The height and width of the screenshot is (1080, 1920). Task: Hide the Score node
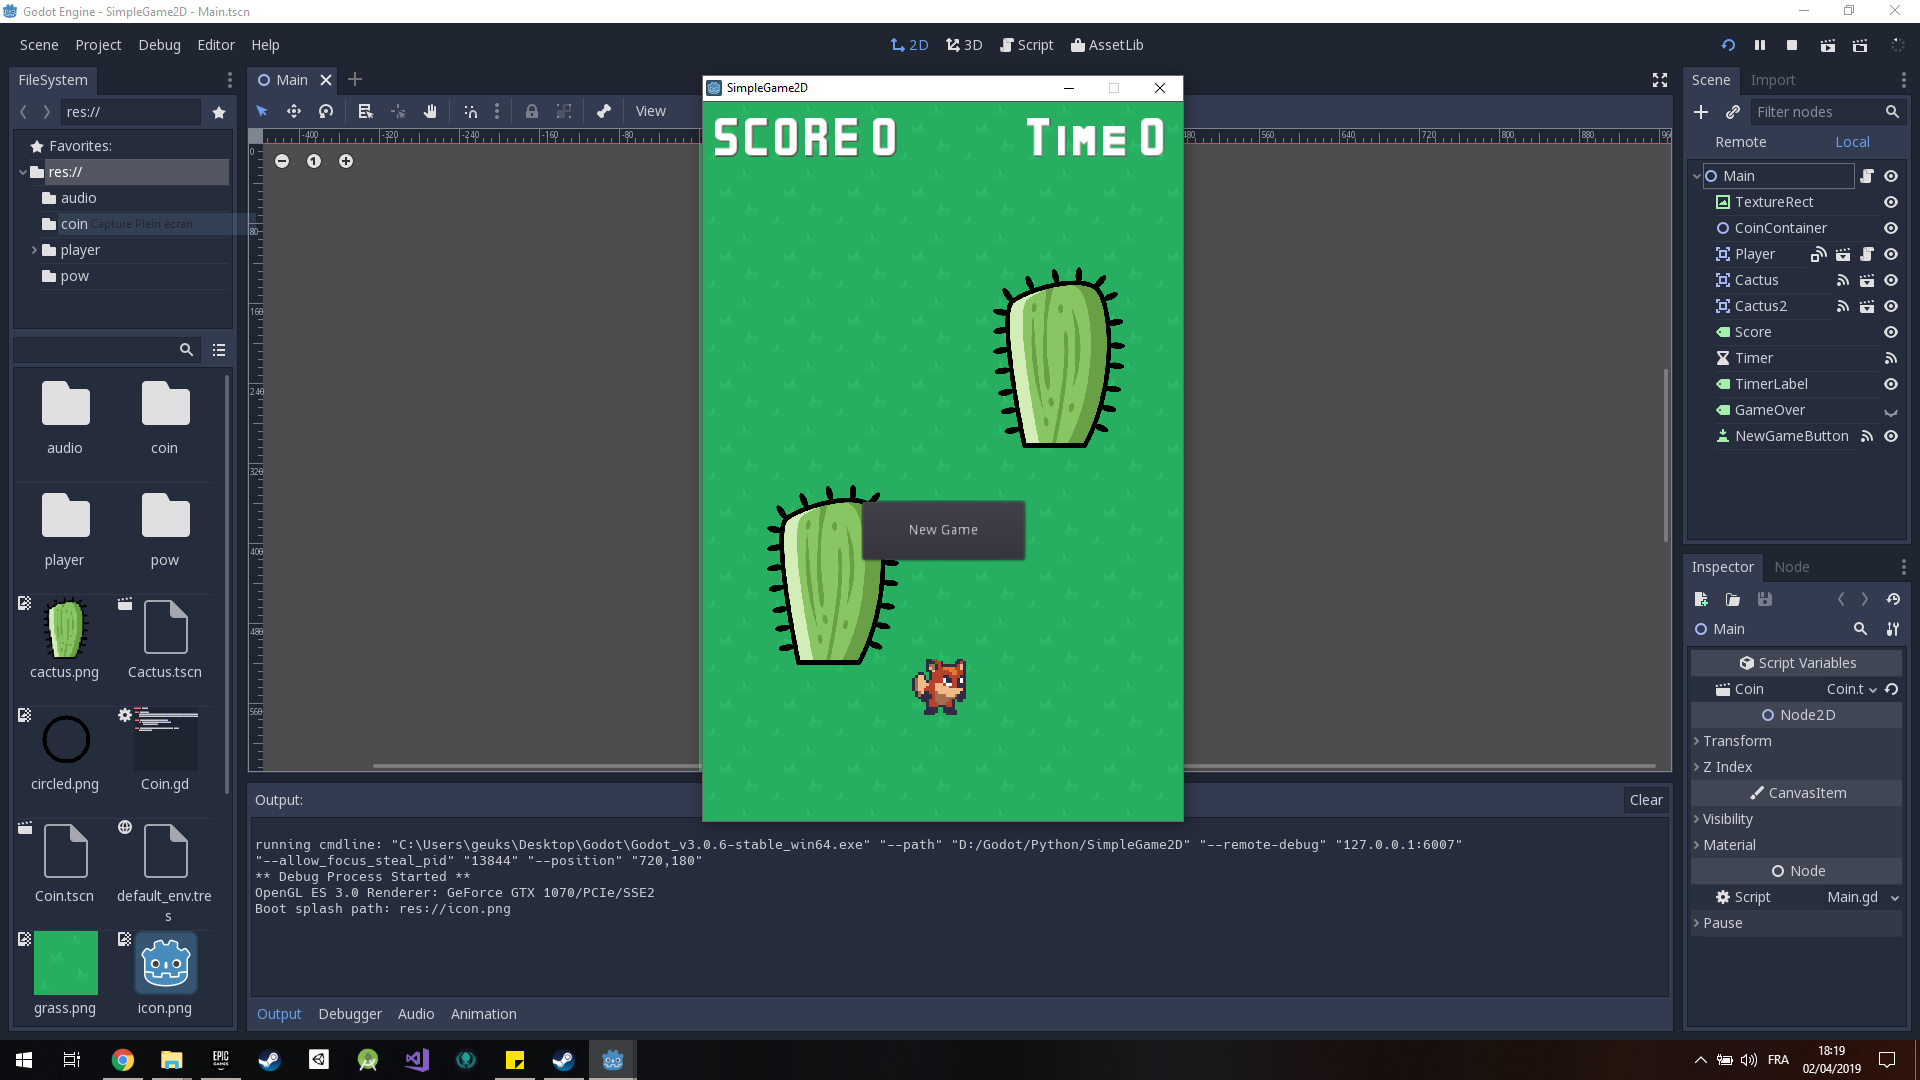[1892, 332]
